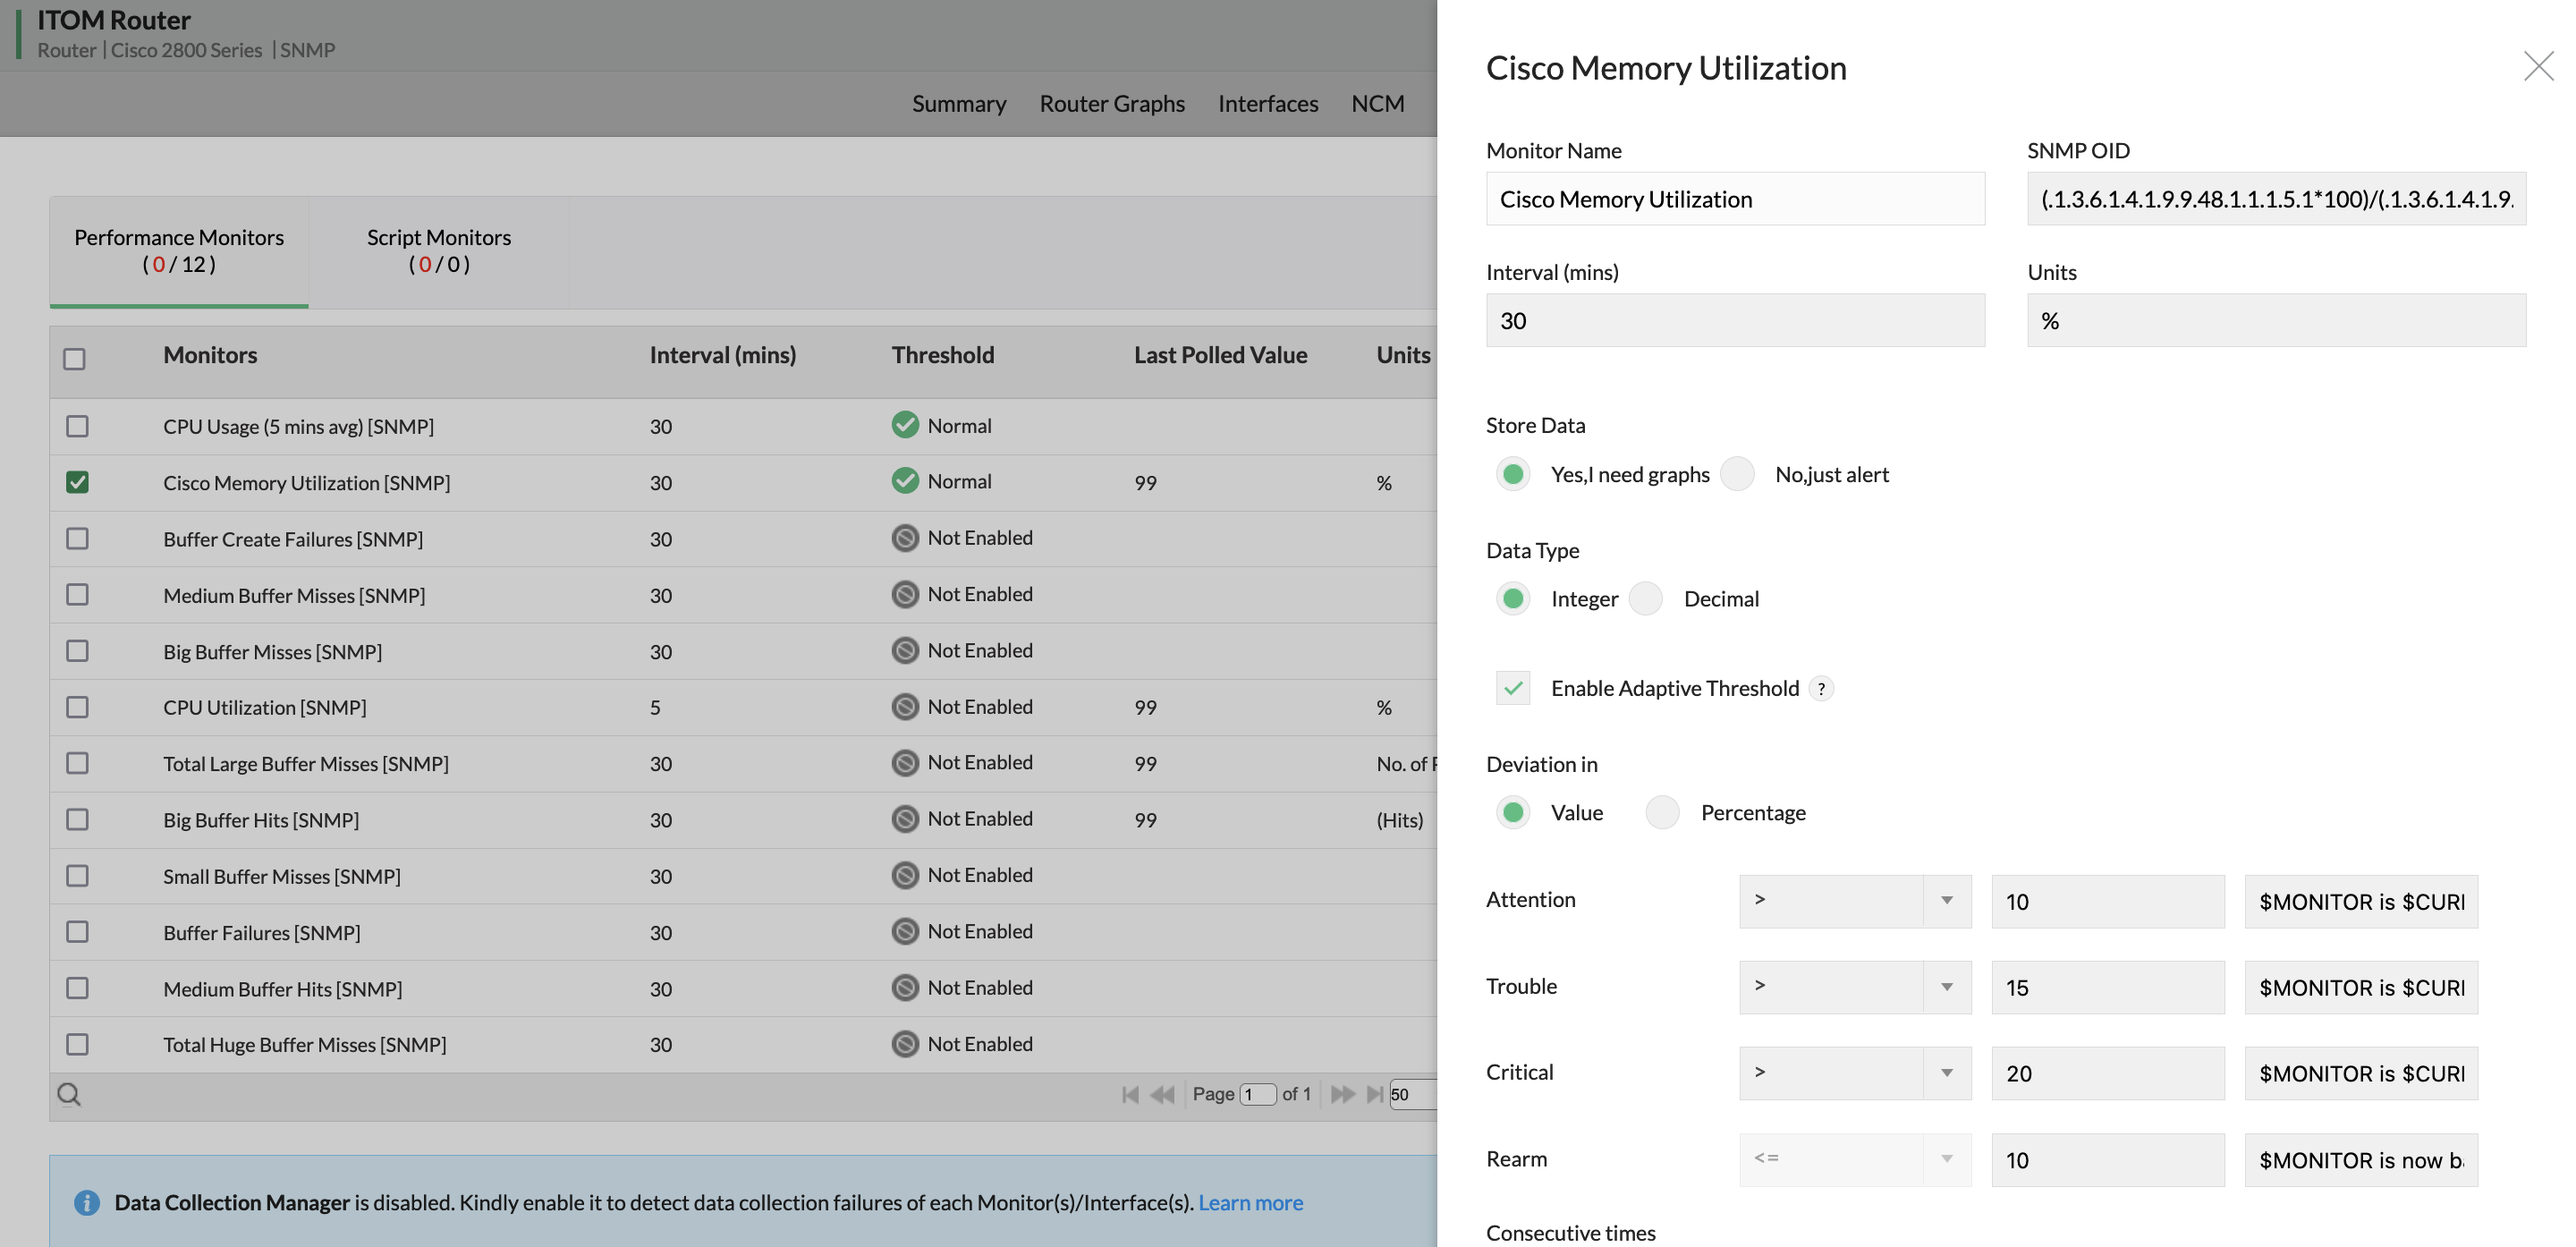Open help tooltip beside Enable Adaptive Threshold
Viewport: 2576px width, 1247px height.
tap(1822, 688)
